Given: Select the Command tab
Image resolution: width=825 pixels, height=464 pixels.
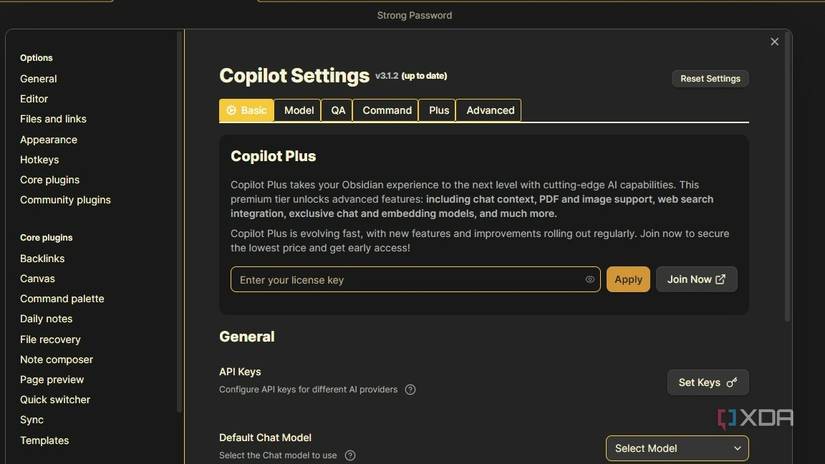Looking at the screenshot, I should (387, 110).
